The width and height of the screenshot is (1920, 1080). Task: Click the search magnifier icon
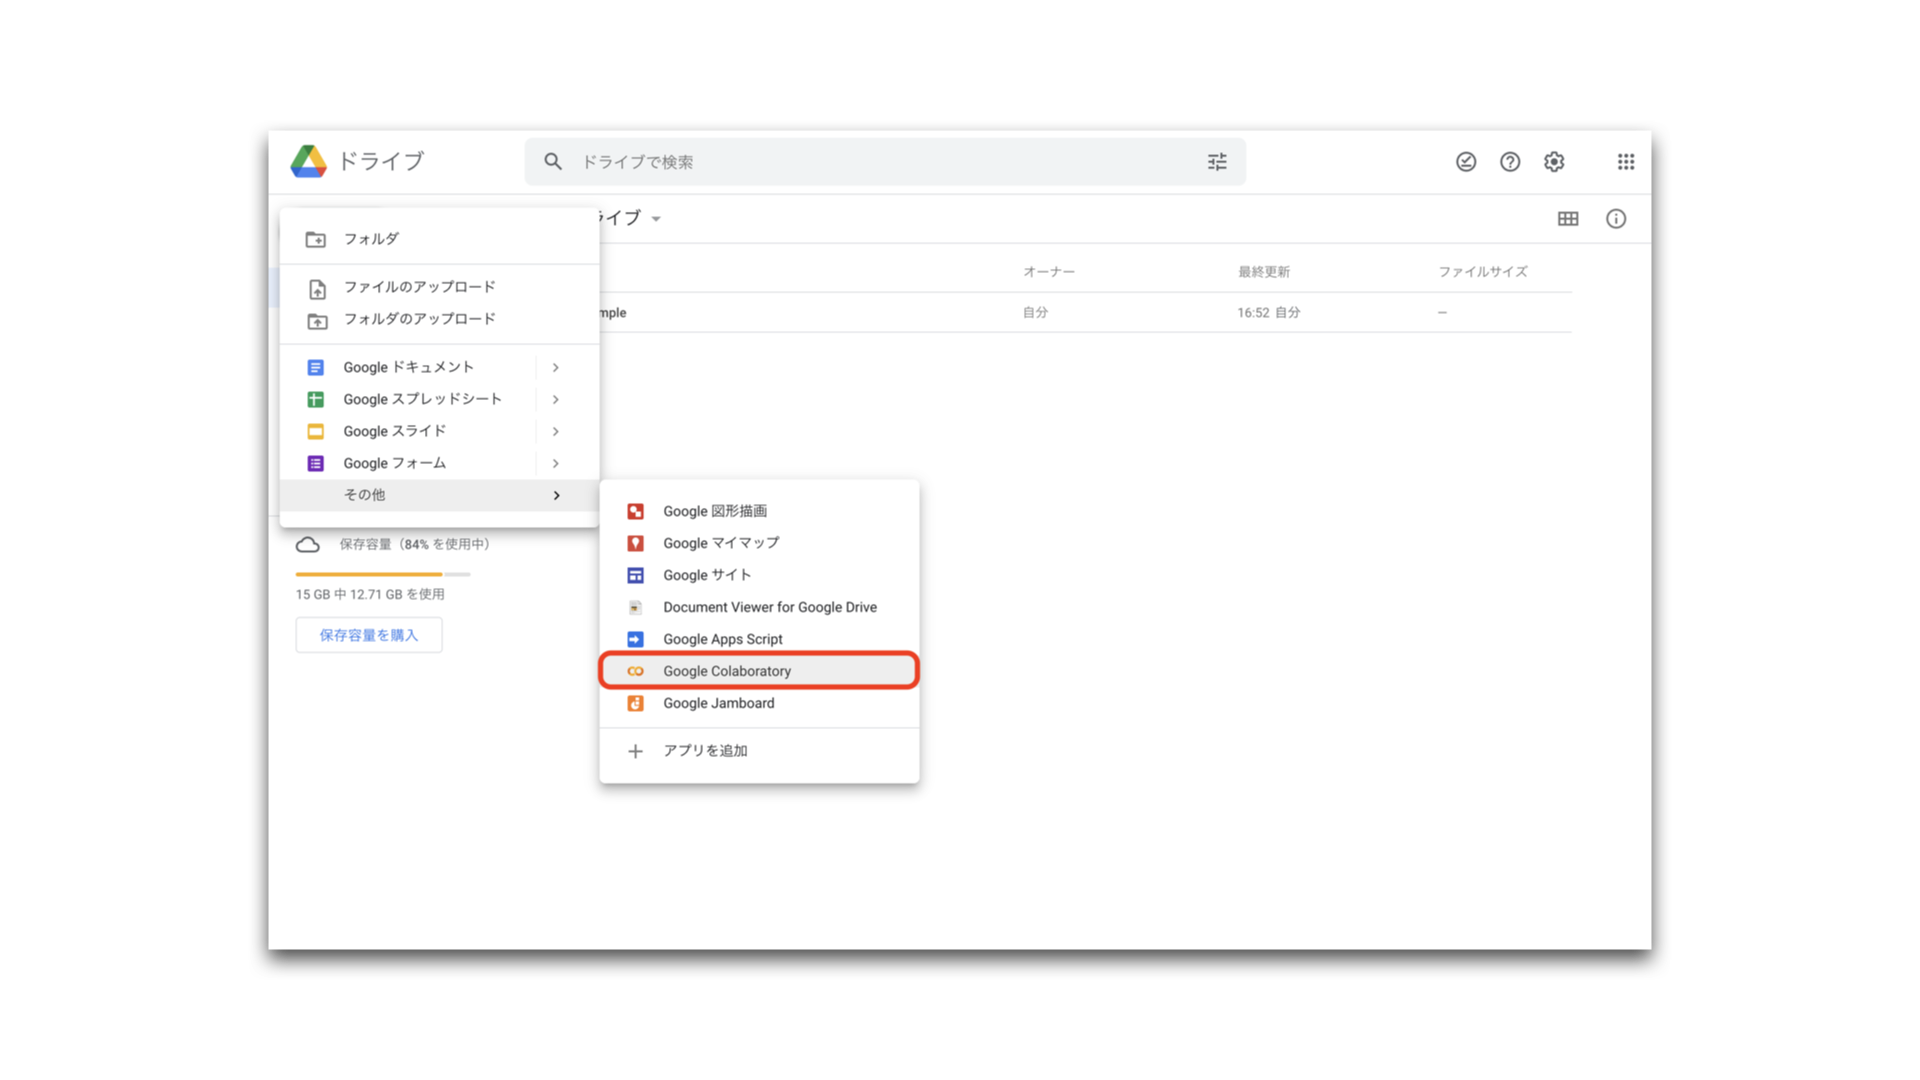coord(553,161)
